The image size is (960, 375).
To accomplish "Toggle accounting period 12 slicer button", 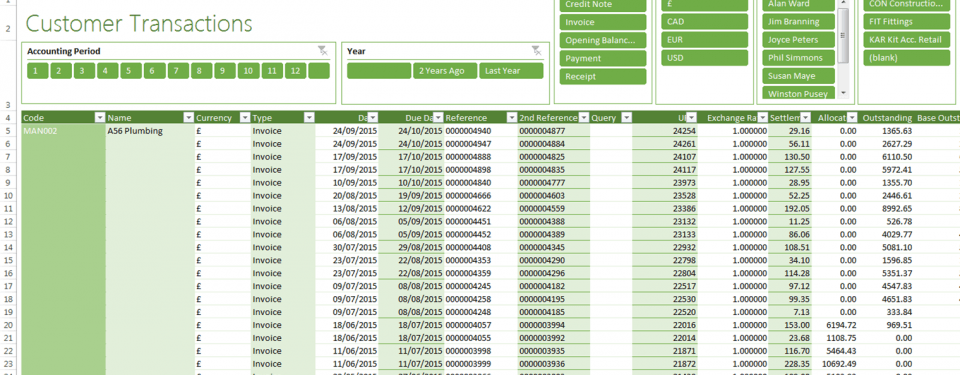I will point(295,71).
